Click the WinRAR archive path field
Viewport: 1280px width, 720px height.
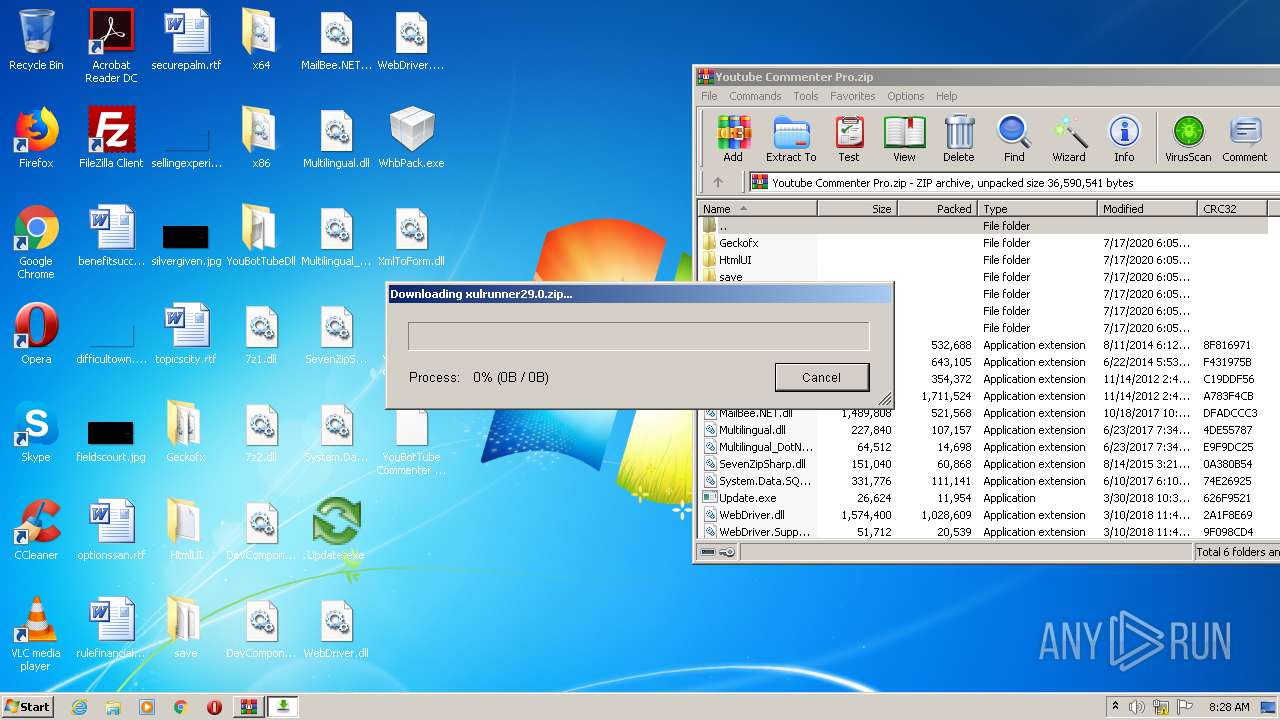click(x=1014, y=182)
